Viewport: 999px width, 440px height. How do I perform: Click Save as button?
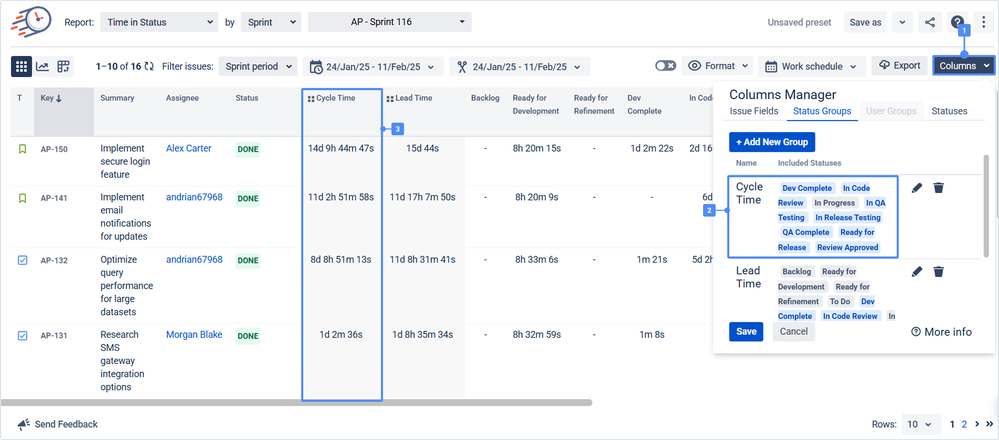[865, 22]
